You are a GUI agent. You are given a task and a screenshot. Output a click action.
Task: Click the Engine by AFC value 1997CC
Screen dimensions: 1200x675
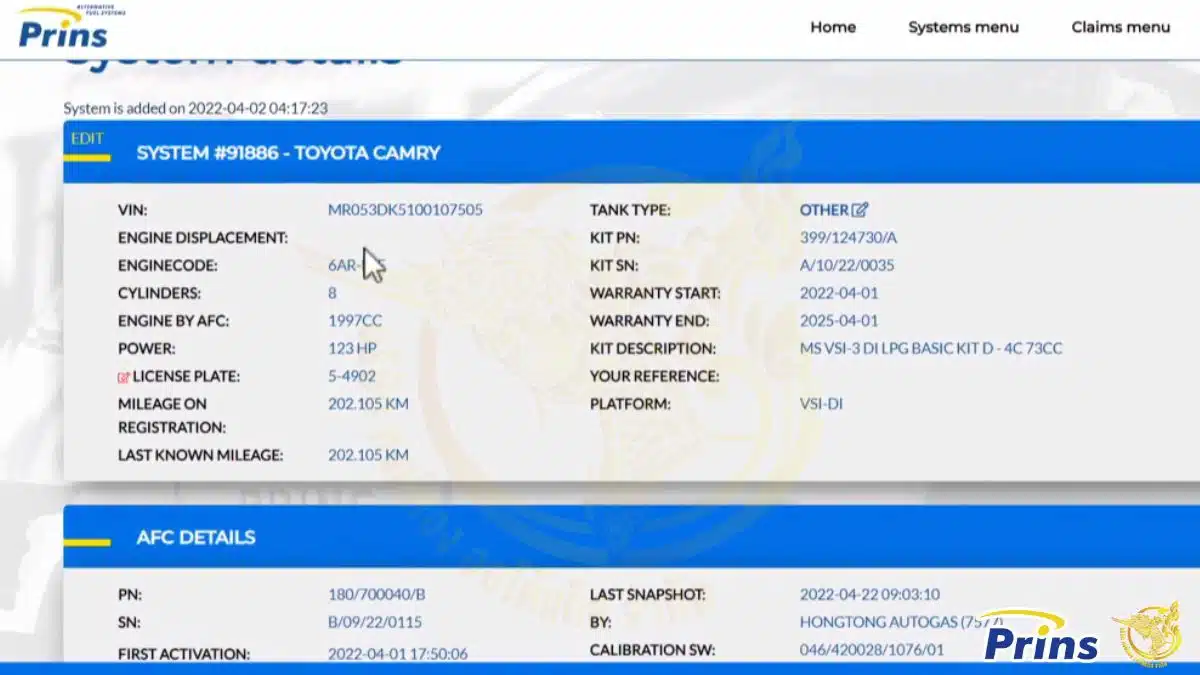pyautogui.click(x=355, y=321)
